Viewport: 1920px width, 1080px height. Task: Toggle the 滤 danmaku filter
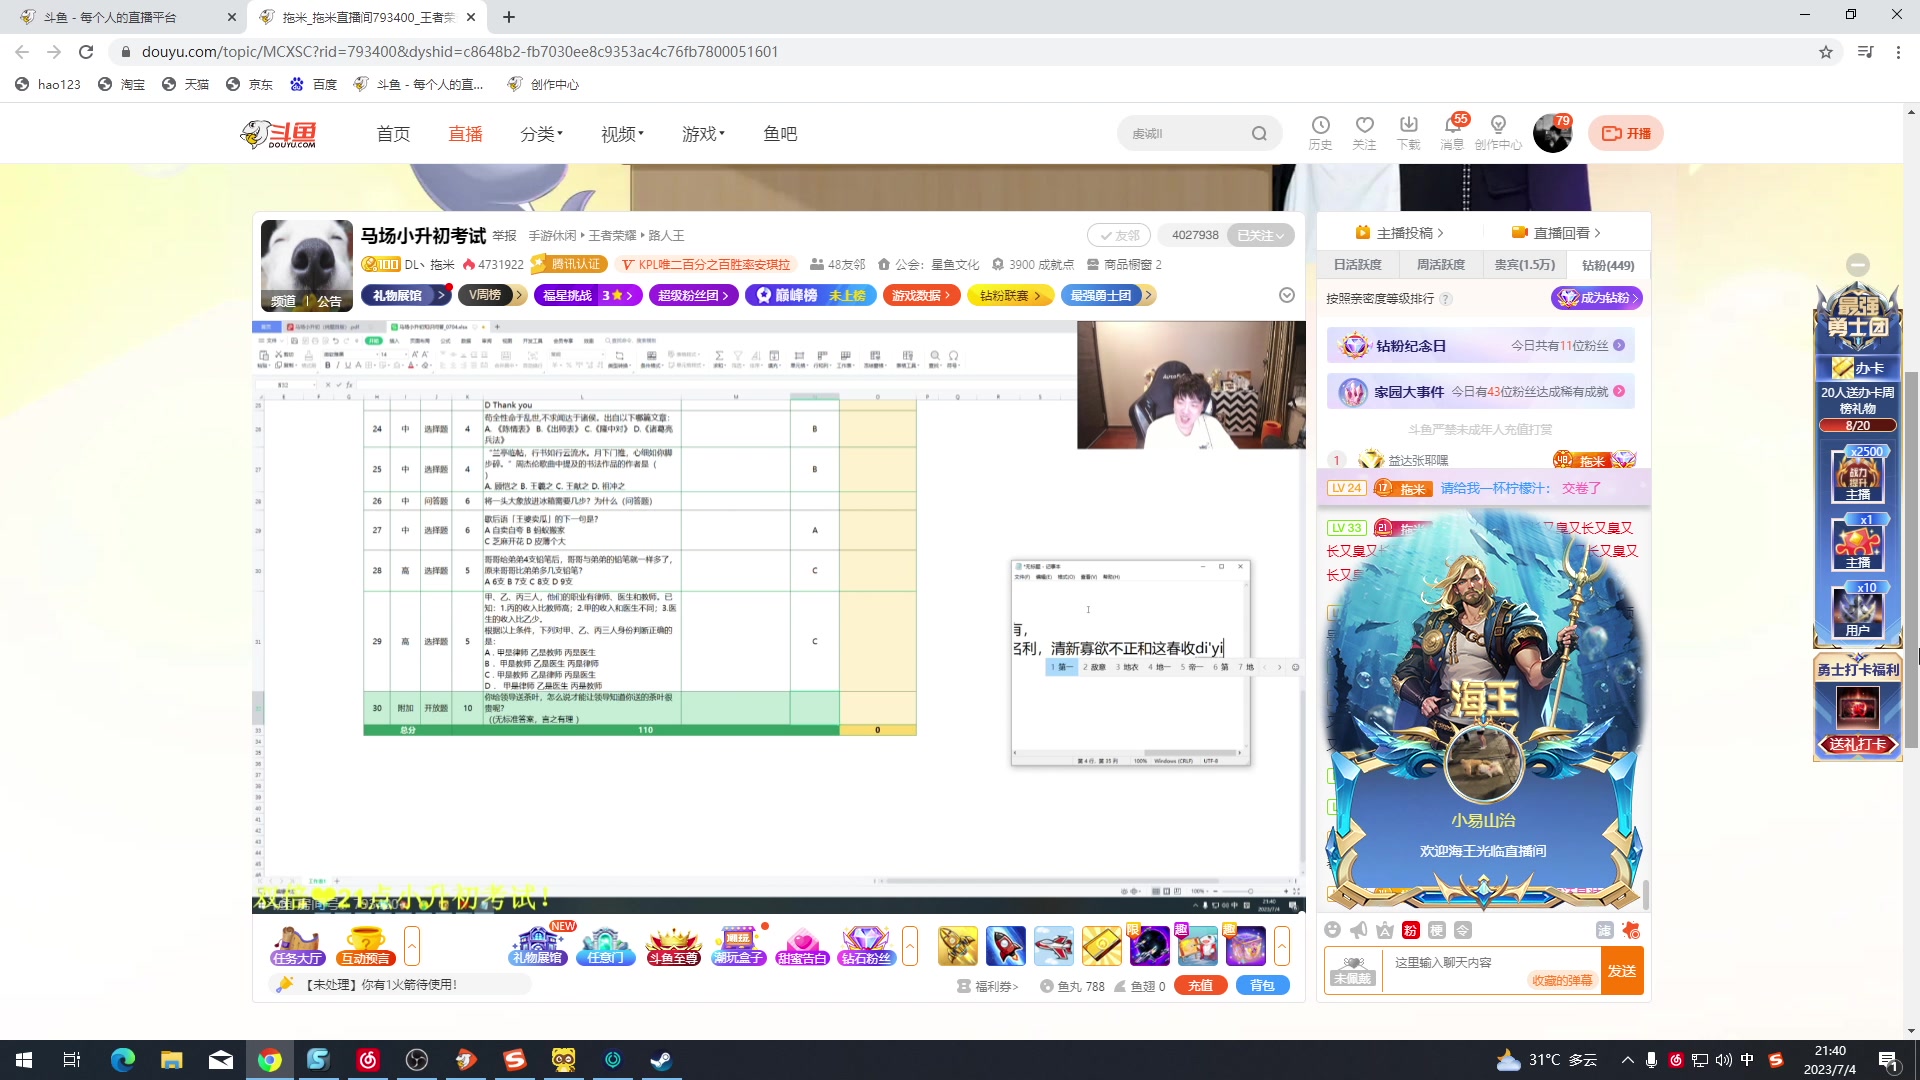click(x=1604, y=930)
